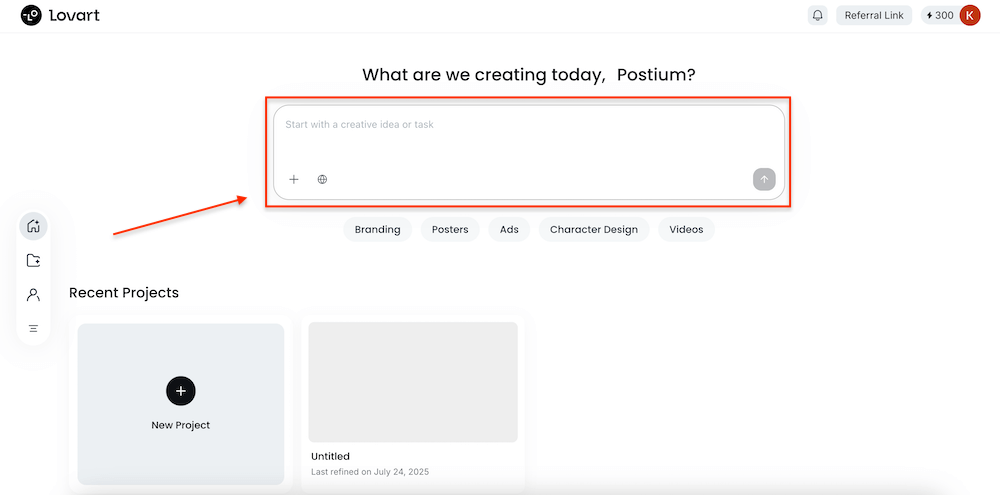The height and width of the screenshot is (495, 1000).
Task: Choose the Character Design chip
Action: click(594, 230)
